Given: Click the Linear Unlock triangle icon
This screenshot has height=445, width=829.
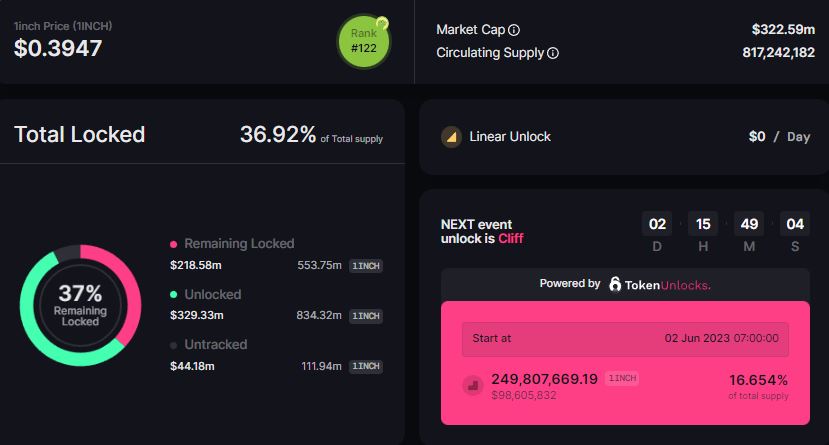Looking at the screenshot, I should pyautogui.click(x=451, y=137).
